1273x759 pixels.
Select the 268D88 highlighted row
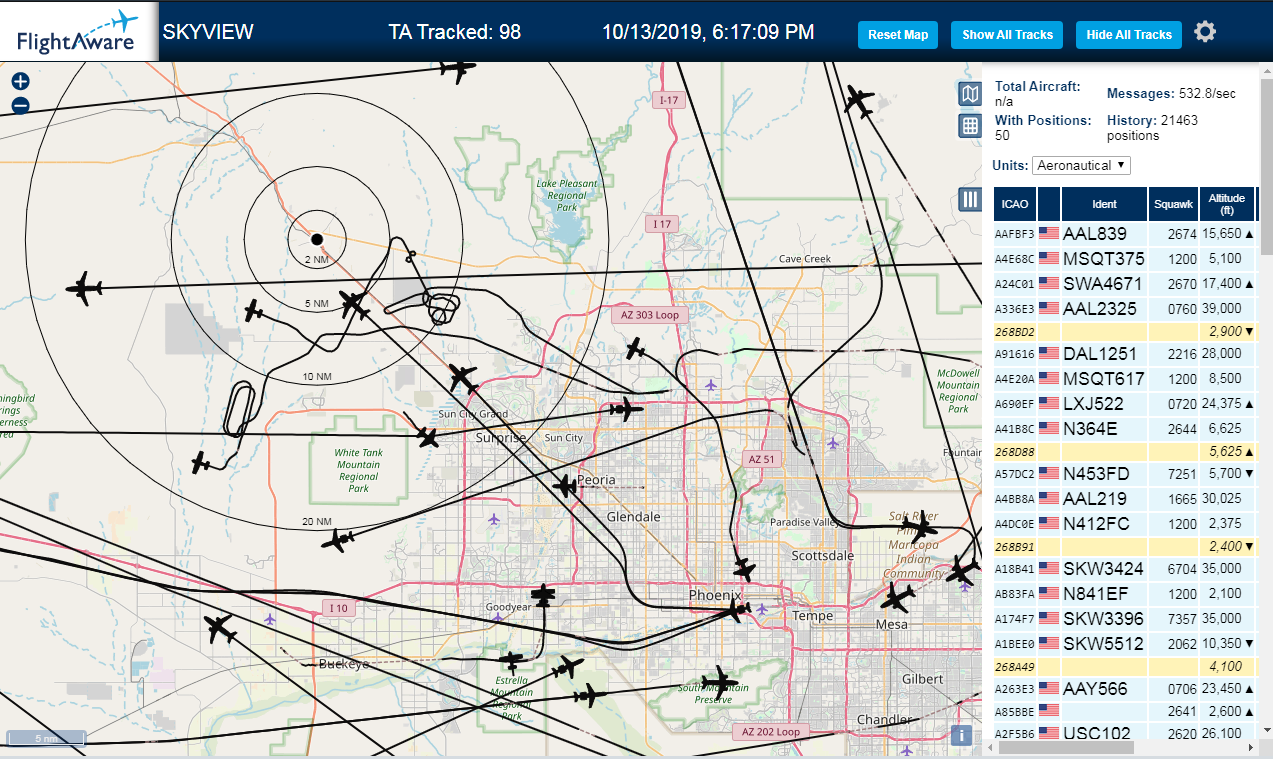pyautogui.click(x=1125, y=451)
